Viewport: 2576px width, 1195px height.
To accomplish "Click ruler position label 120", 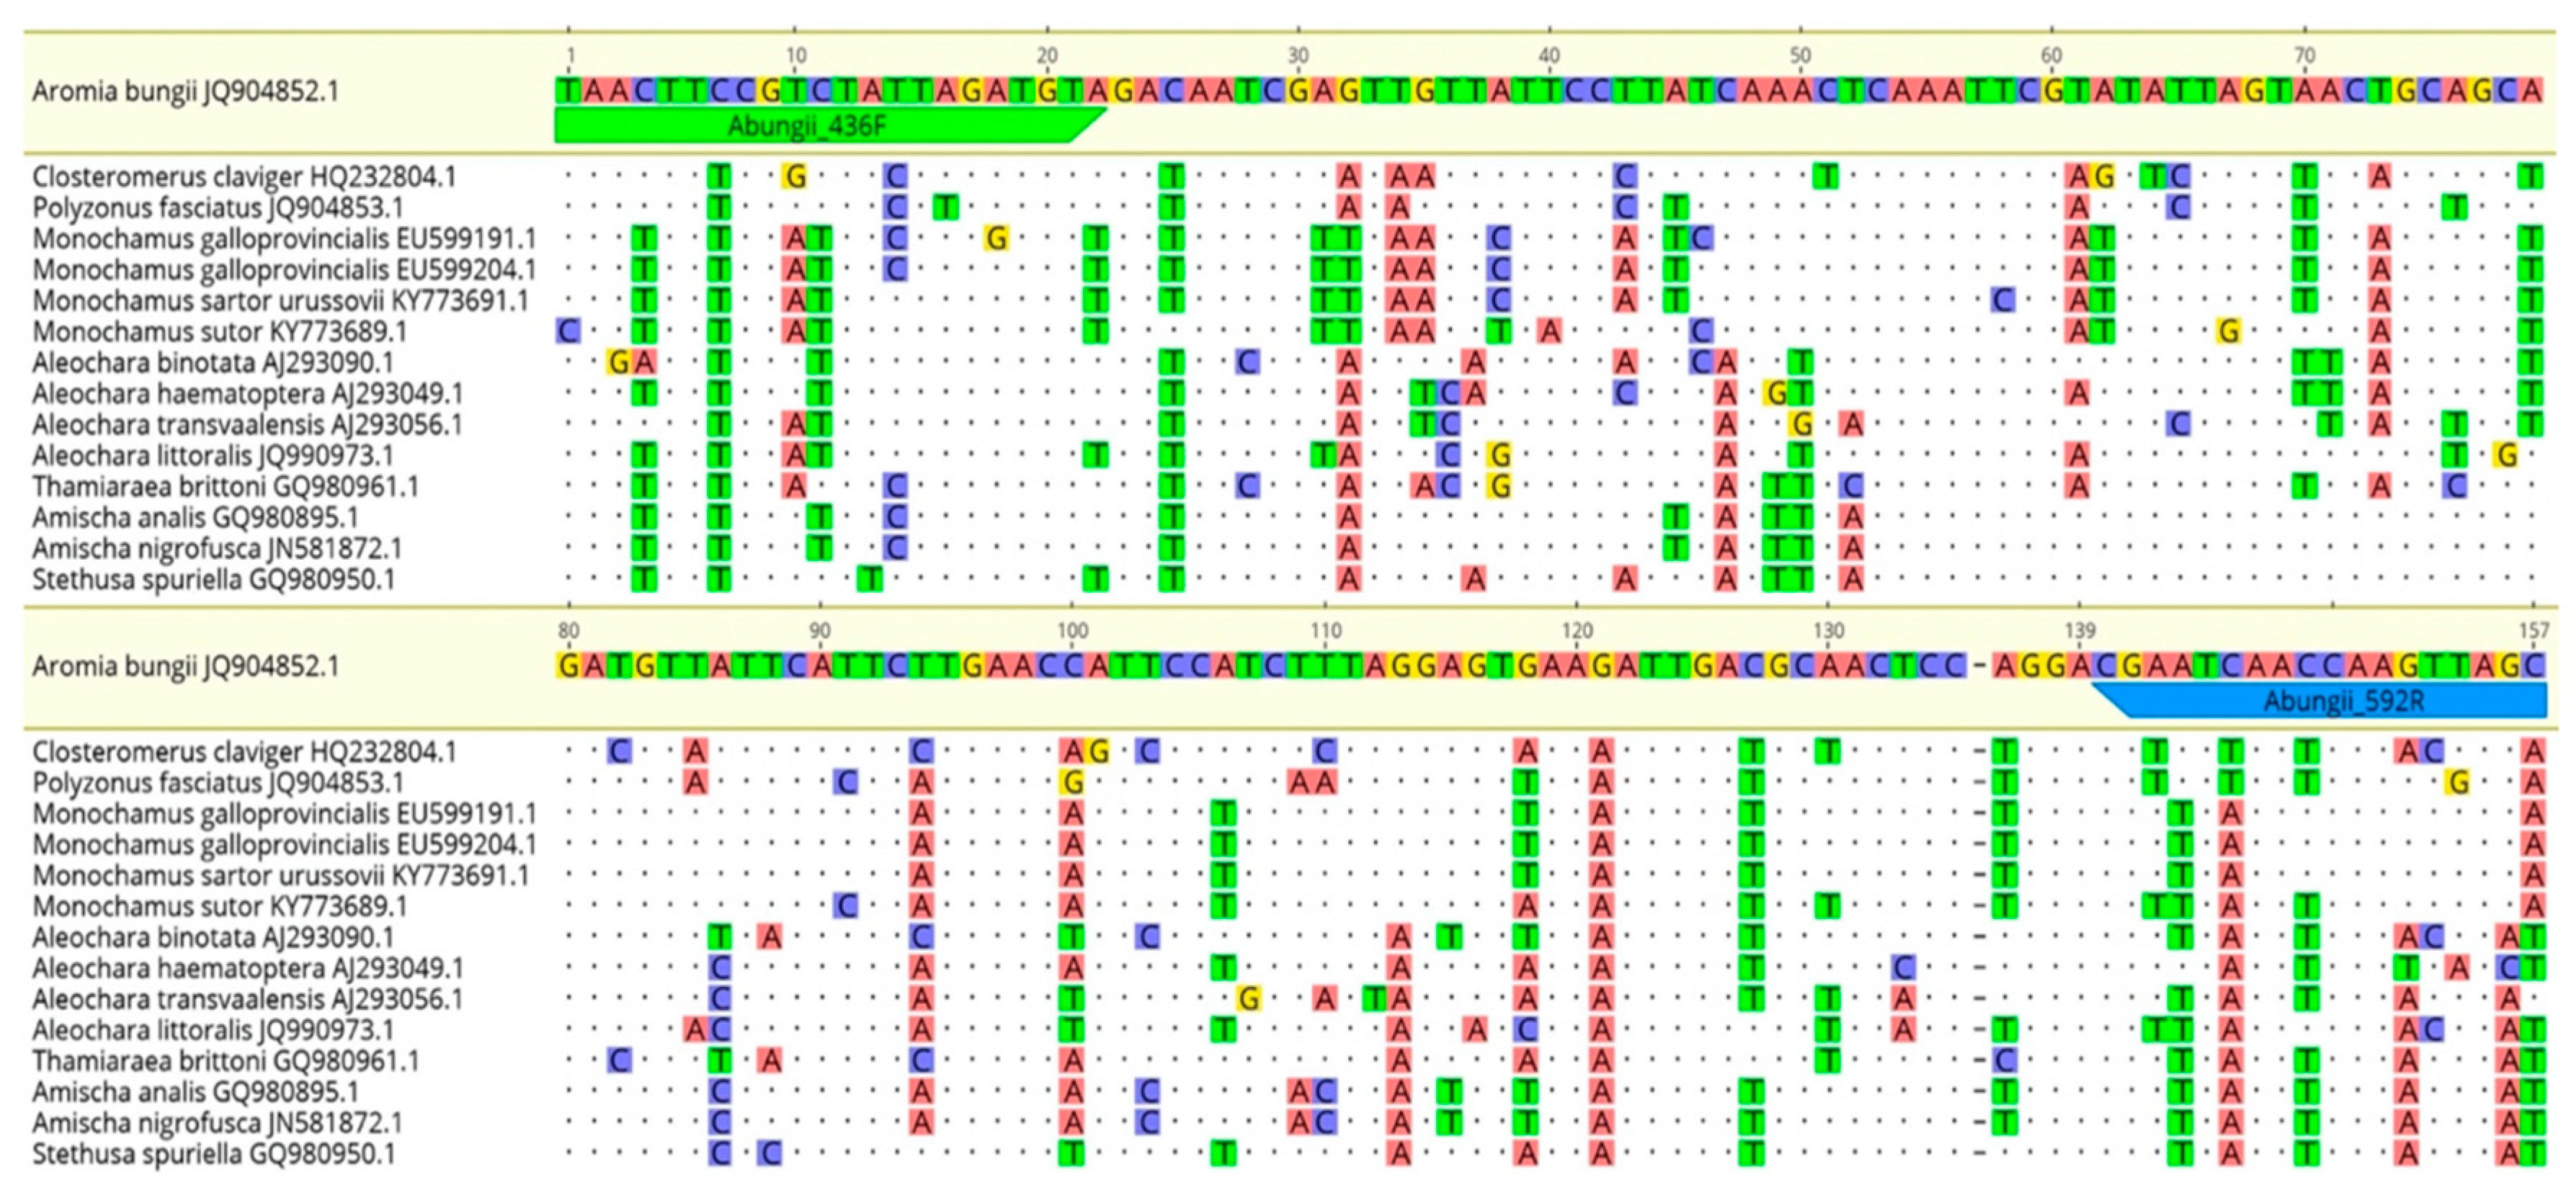I will pos(1576,631).
